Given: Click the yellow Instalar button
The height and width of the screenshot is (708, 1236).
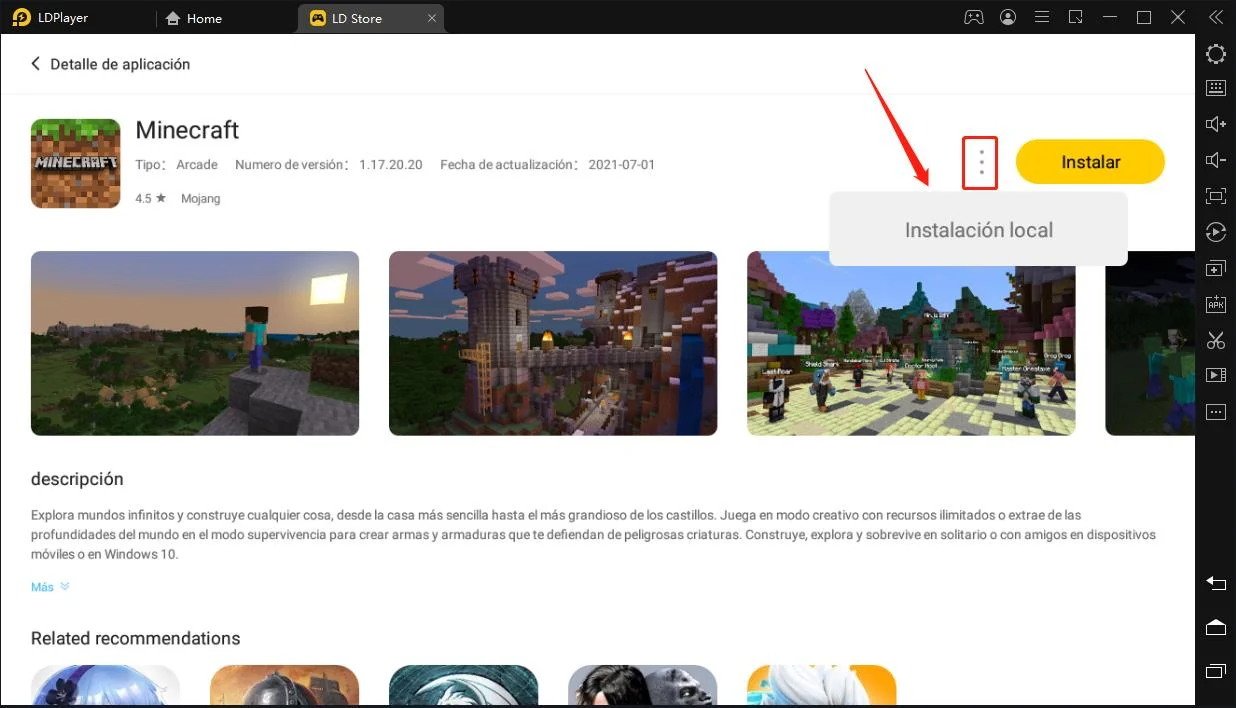Looking at the screenshot, I should pyautogui.click(x=1090, y=162).
